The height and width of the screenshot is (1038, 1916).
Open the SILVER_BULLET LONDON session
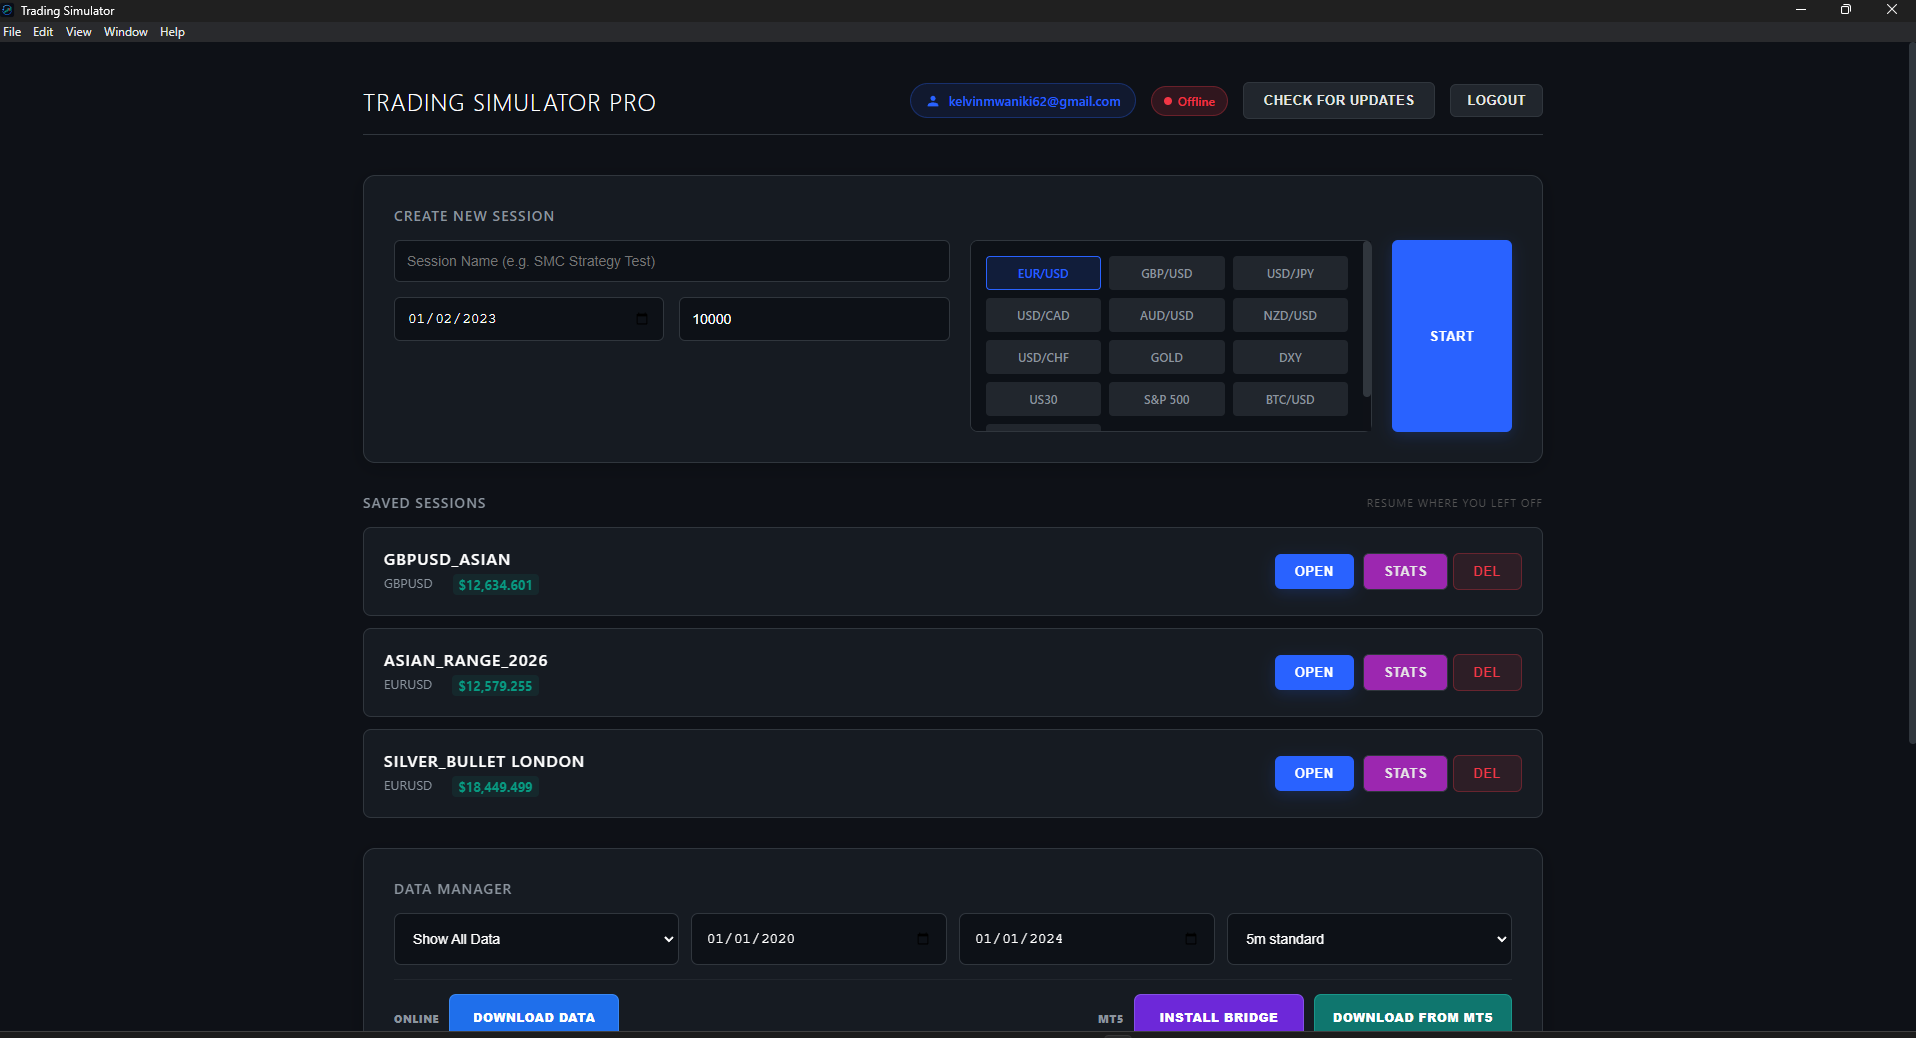[1314, 773]
